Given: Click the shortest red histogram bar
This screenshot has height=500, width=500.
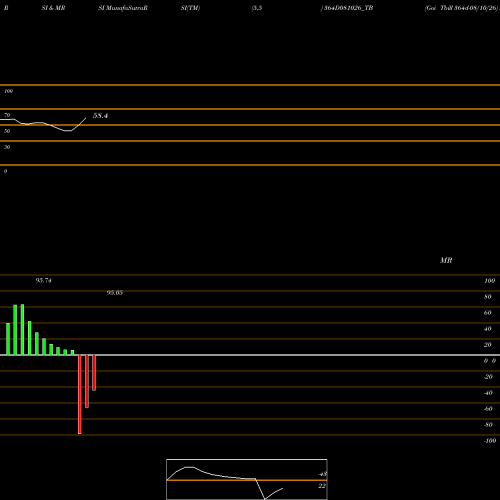Looking at the screenshot, I should (x=94, y=373).
